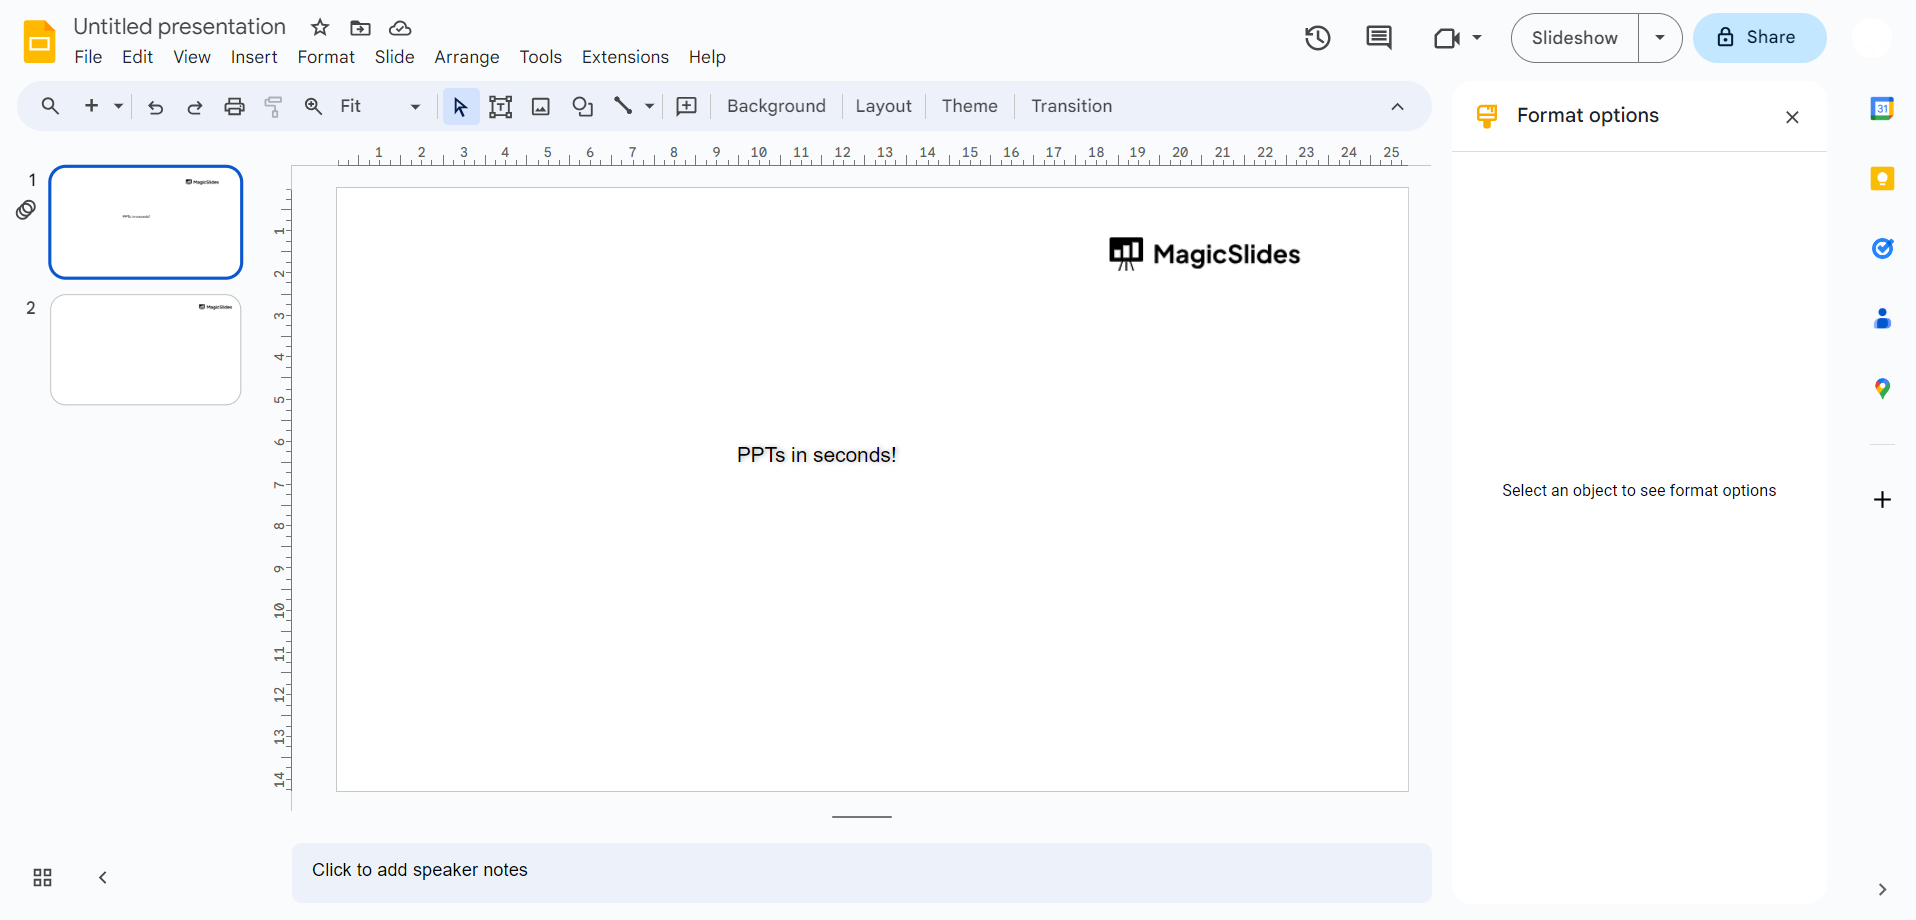1916x920 pixels.
Task: Open the shape tool
Action: pos(582,107)
